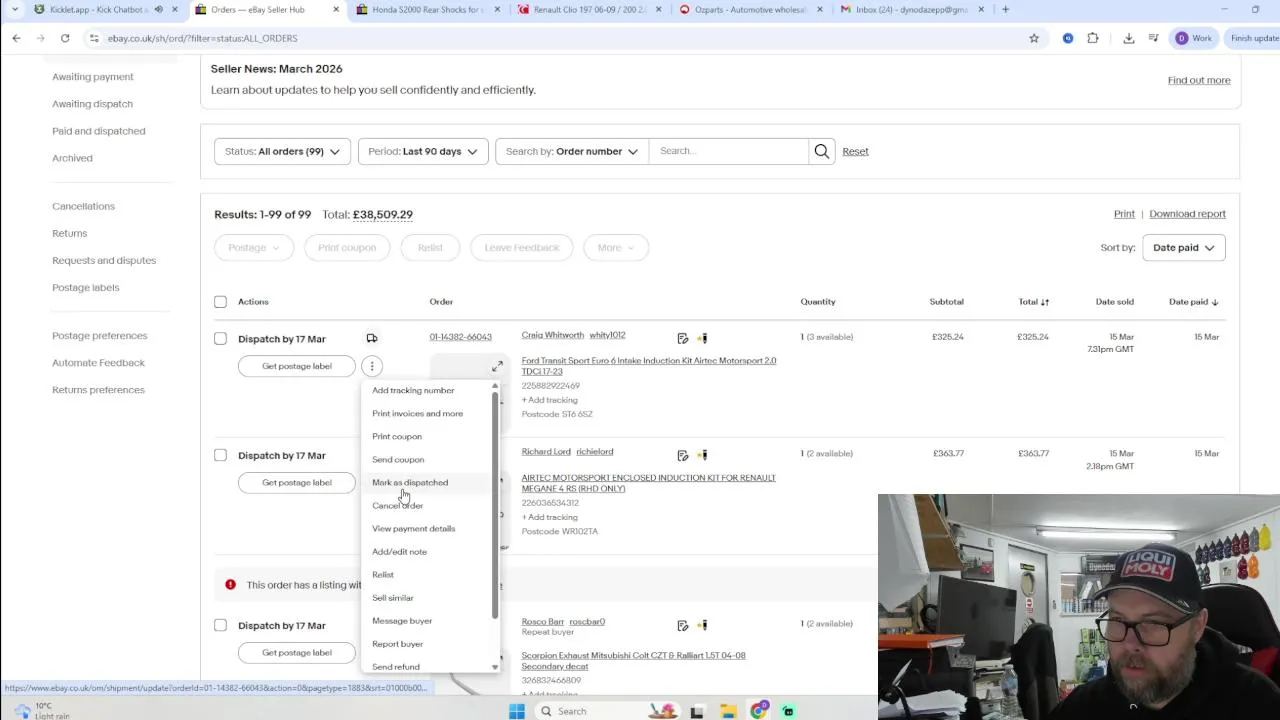
Task: Open the weather widget in taskbar
Action: (x=40, y=711)
